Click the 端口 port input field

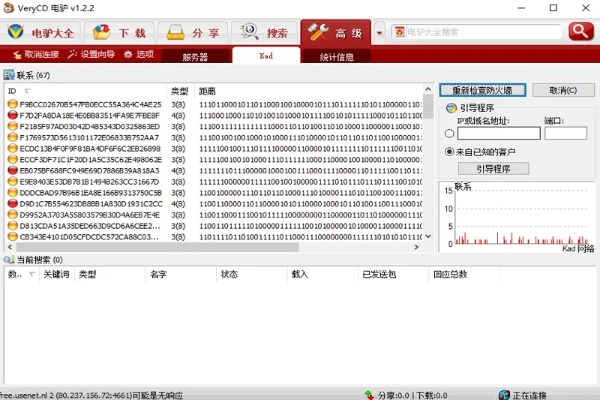pyautogui.click(x=565, y=133)
